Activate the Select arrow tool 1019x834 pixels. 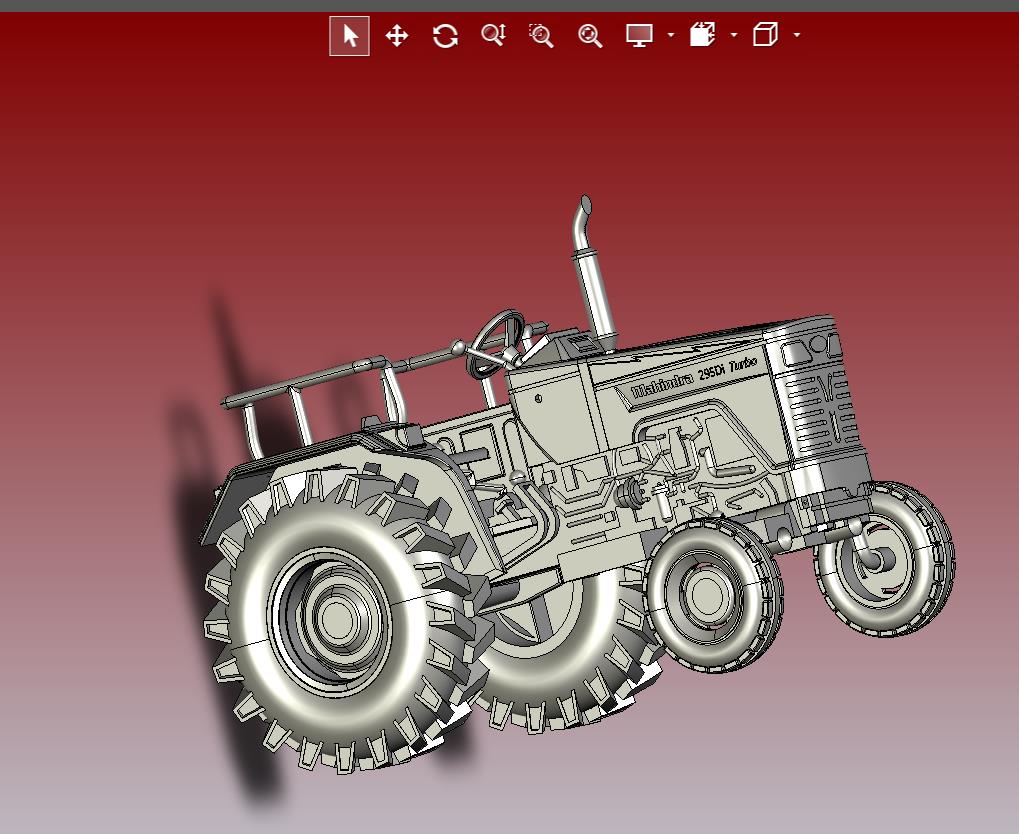click(x=350, y=36)
